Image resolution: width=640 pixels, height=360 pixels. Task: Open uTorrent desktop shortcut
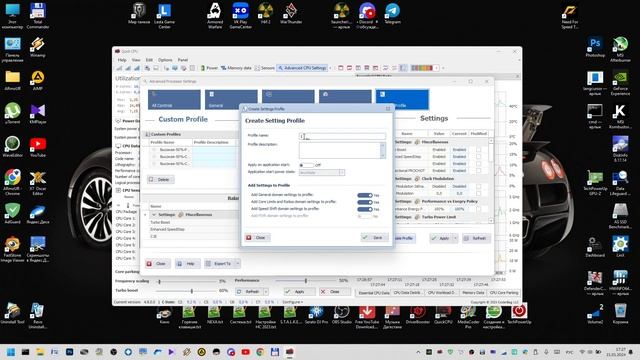point(12,113)
